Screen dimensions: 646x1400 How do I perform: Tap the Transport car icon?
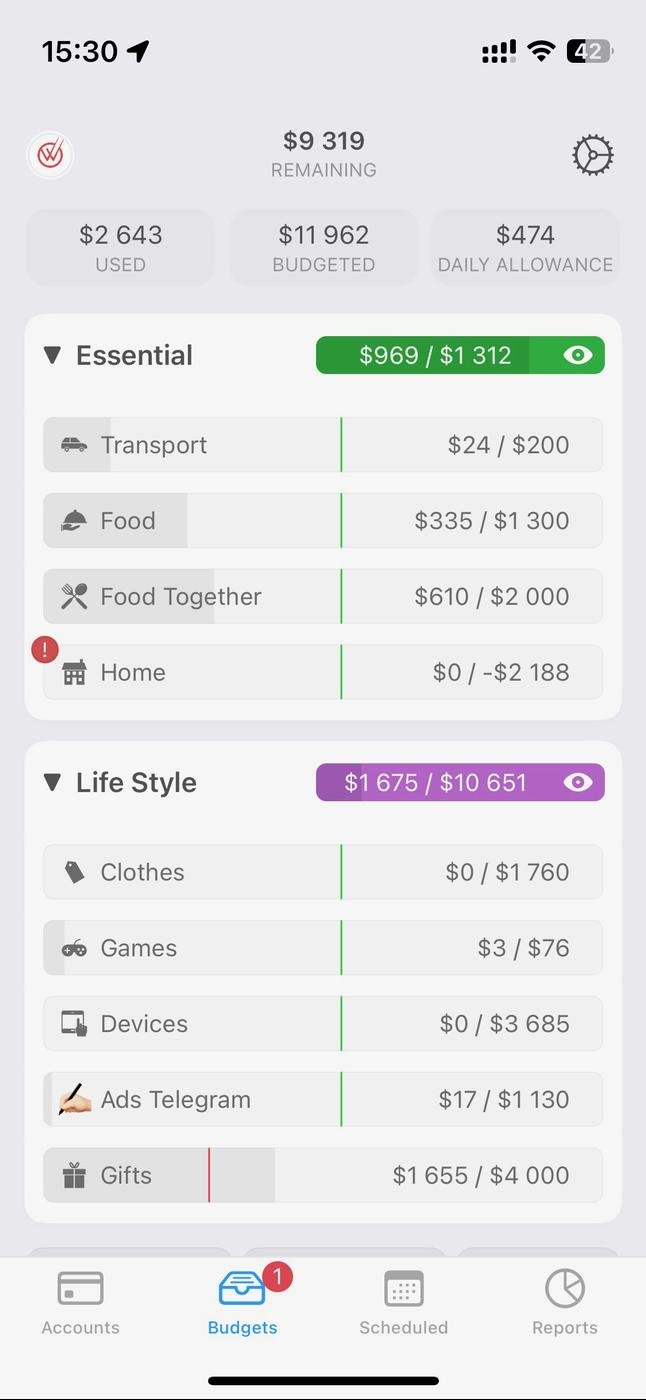point(74,445)
